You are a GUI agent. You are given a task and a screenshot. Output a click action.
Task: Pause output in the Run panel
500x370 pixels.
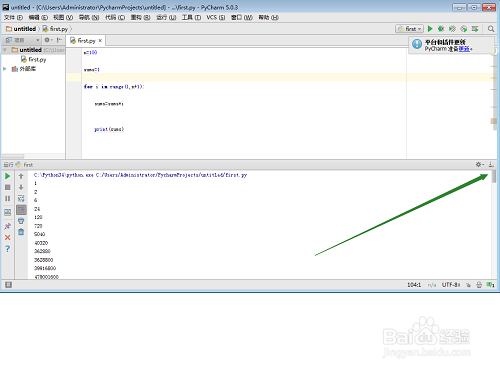pyautogui.click(x=7, y=198)
